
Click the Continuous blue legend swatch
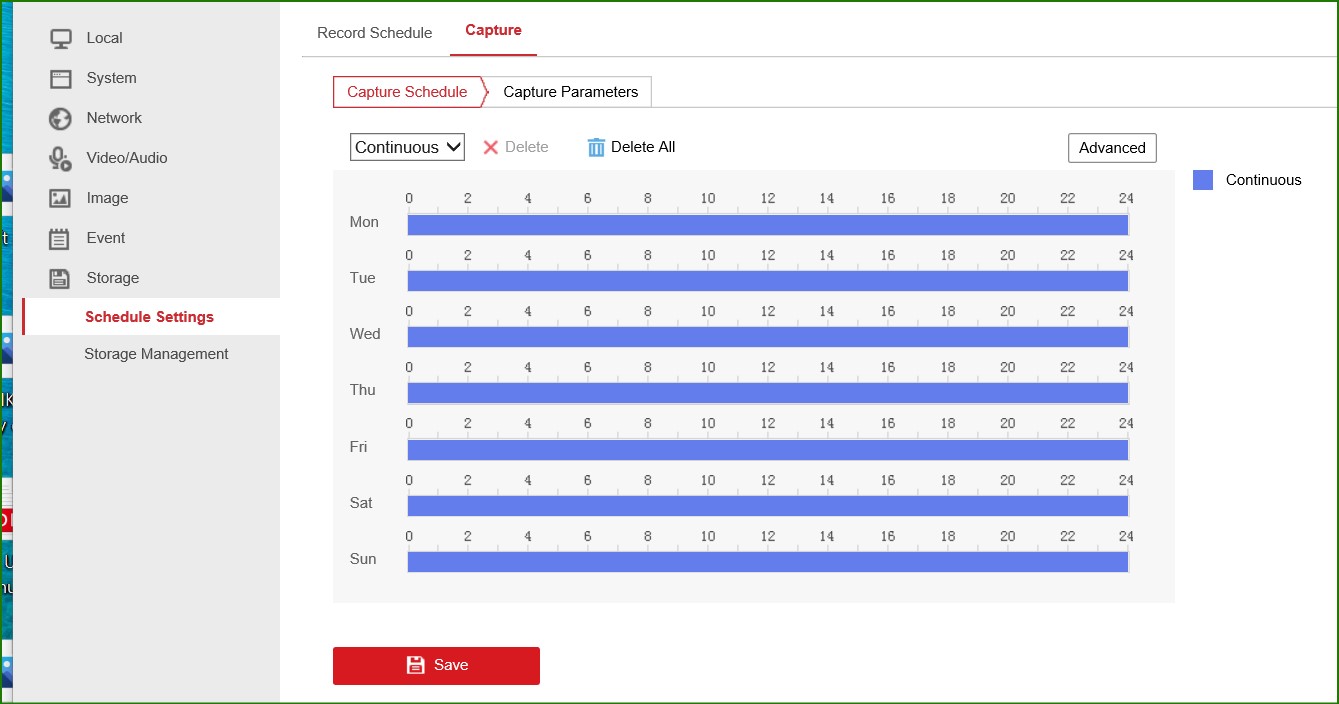(x=1203, y=180)
